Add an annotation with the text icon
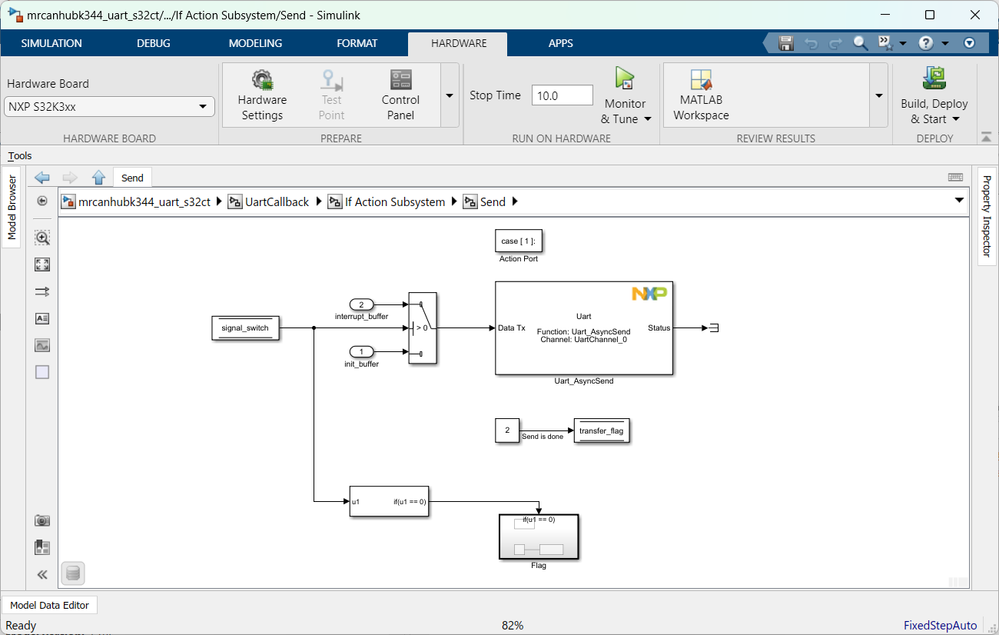The width and height of the screenshot is (999, 635). [x=42, y=318]
